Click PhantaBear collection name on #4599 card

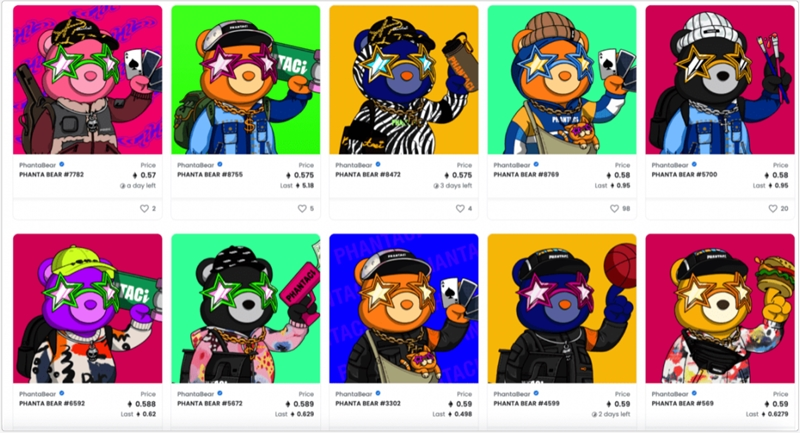tap(512, 394)
